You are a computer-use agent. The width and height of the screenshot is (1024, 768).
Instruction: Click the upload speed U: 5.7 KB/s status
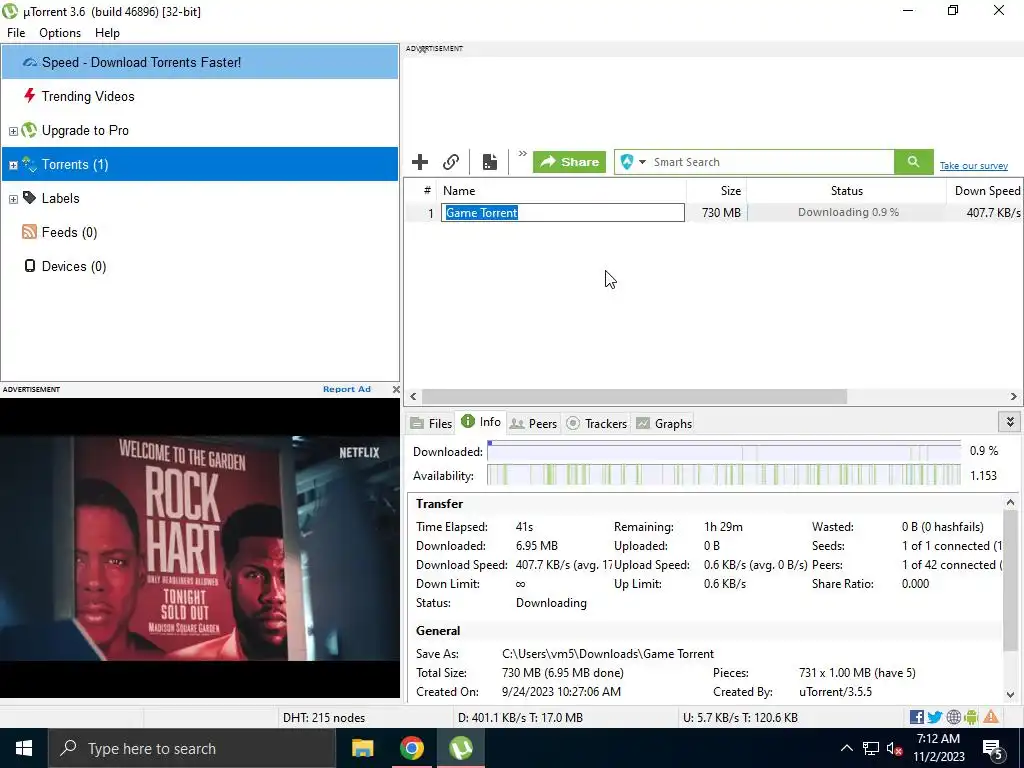coord(740,718)
